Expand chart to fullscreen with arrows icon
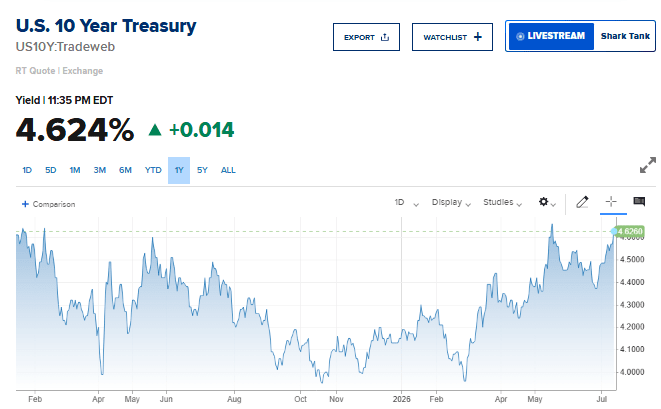 (x=648, y=165)
